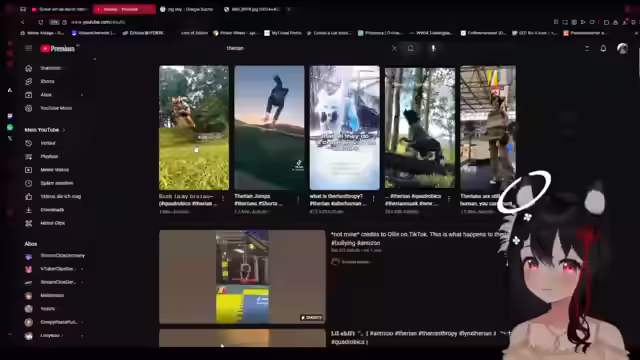Click the X (Twitter) icon in the browser sidebar
640x360 pixels.
(10, 138)
